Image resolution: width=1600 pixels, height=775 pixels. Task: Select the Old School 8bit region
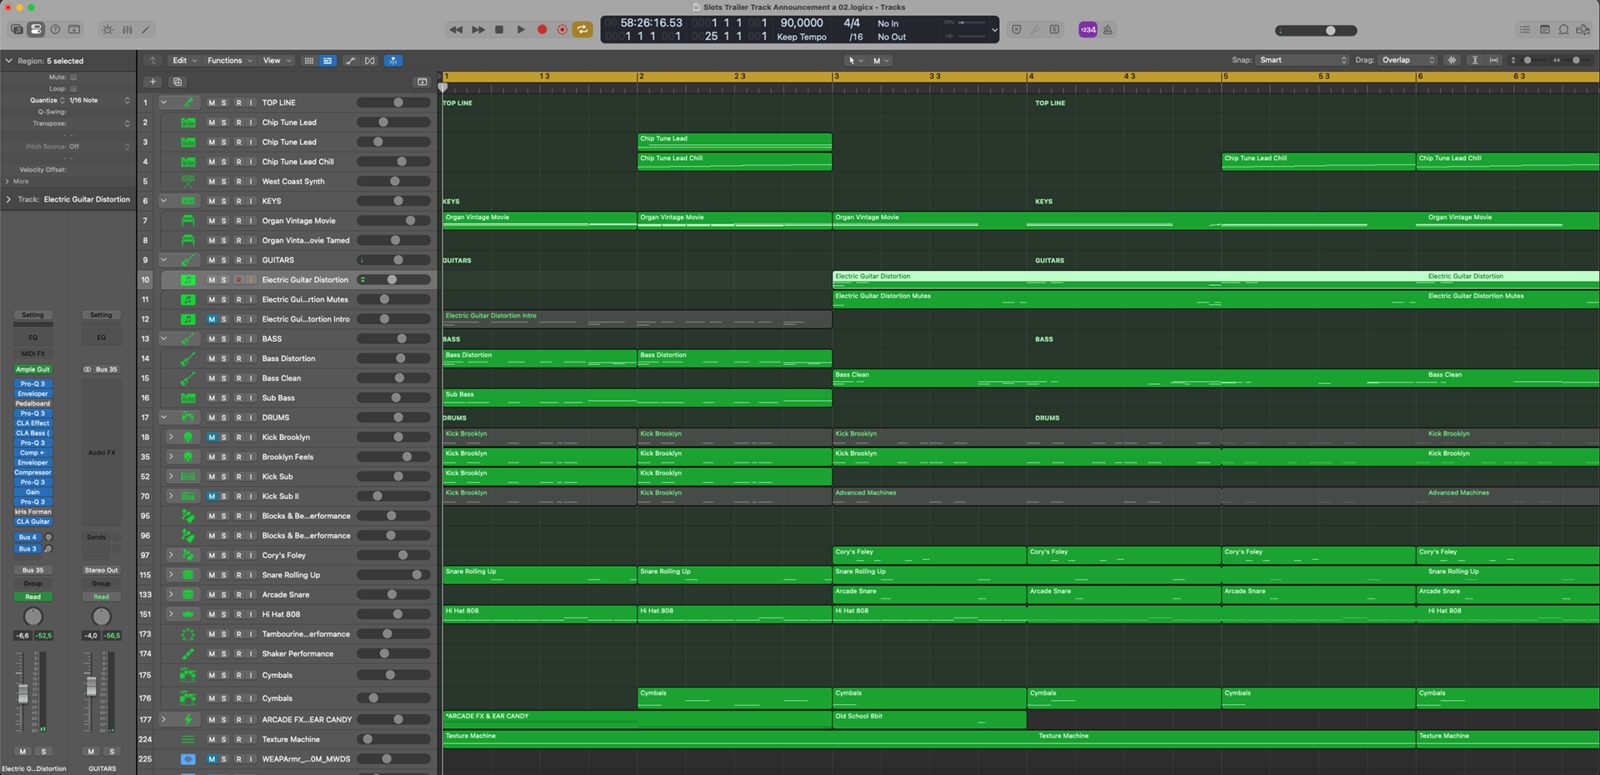pyautogui.click(x=929, y=719)
